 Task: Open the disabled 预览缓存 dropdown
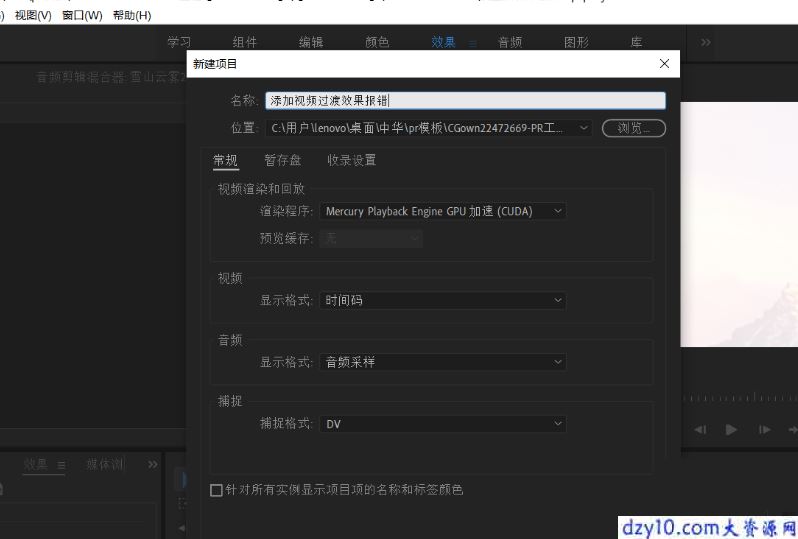point(371,238)
